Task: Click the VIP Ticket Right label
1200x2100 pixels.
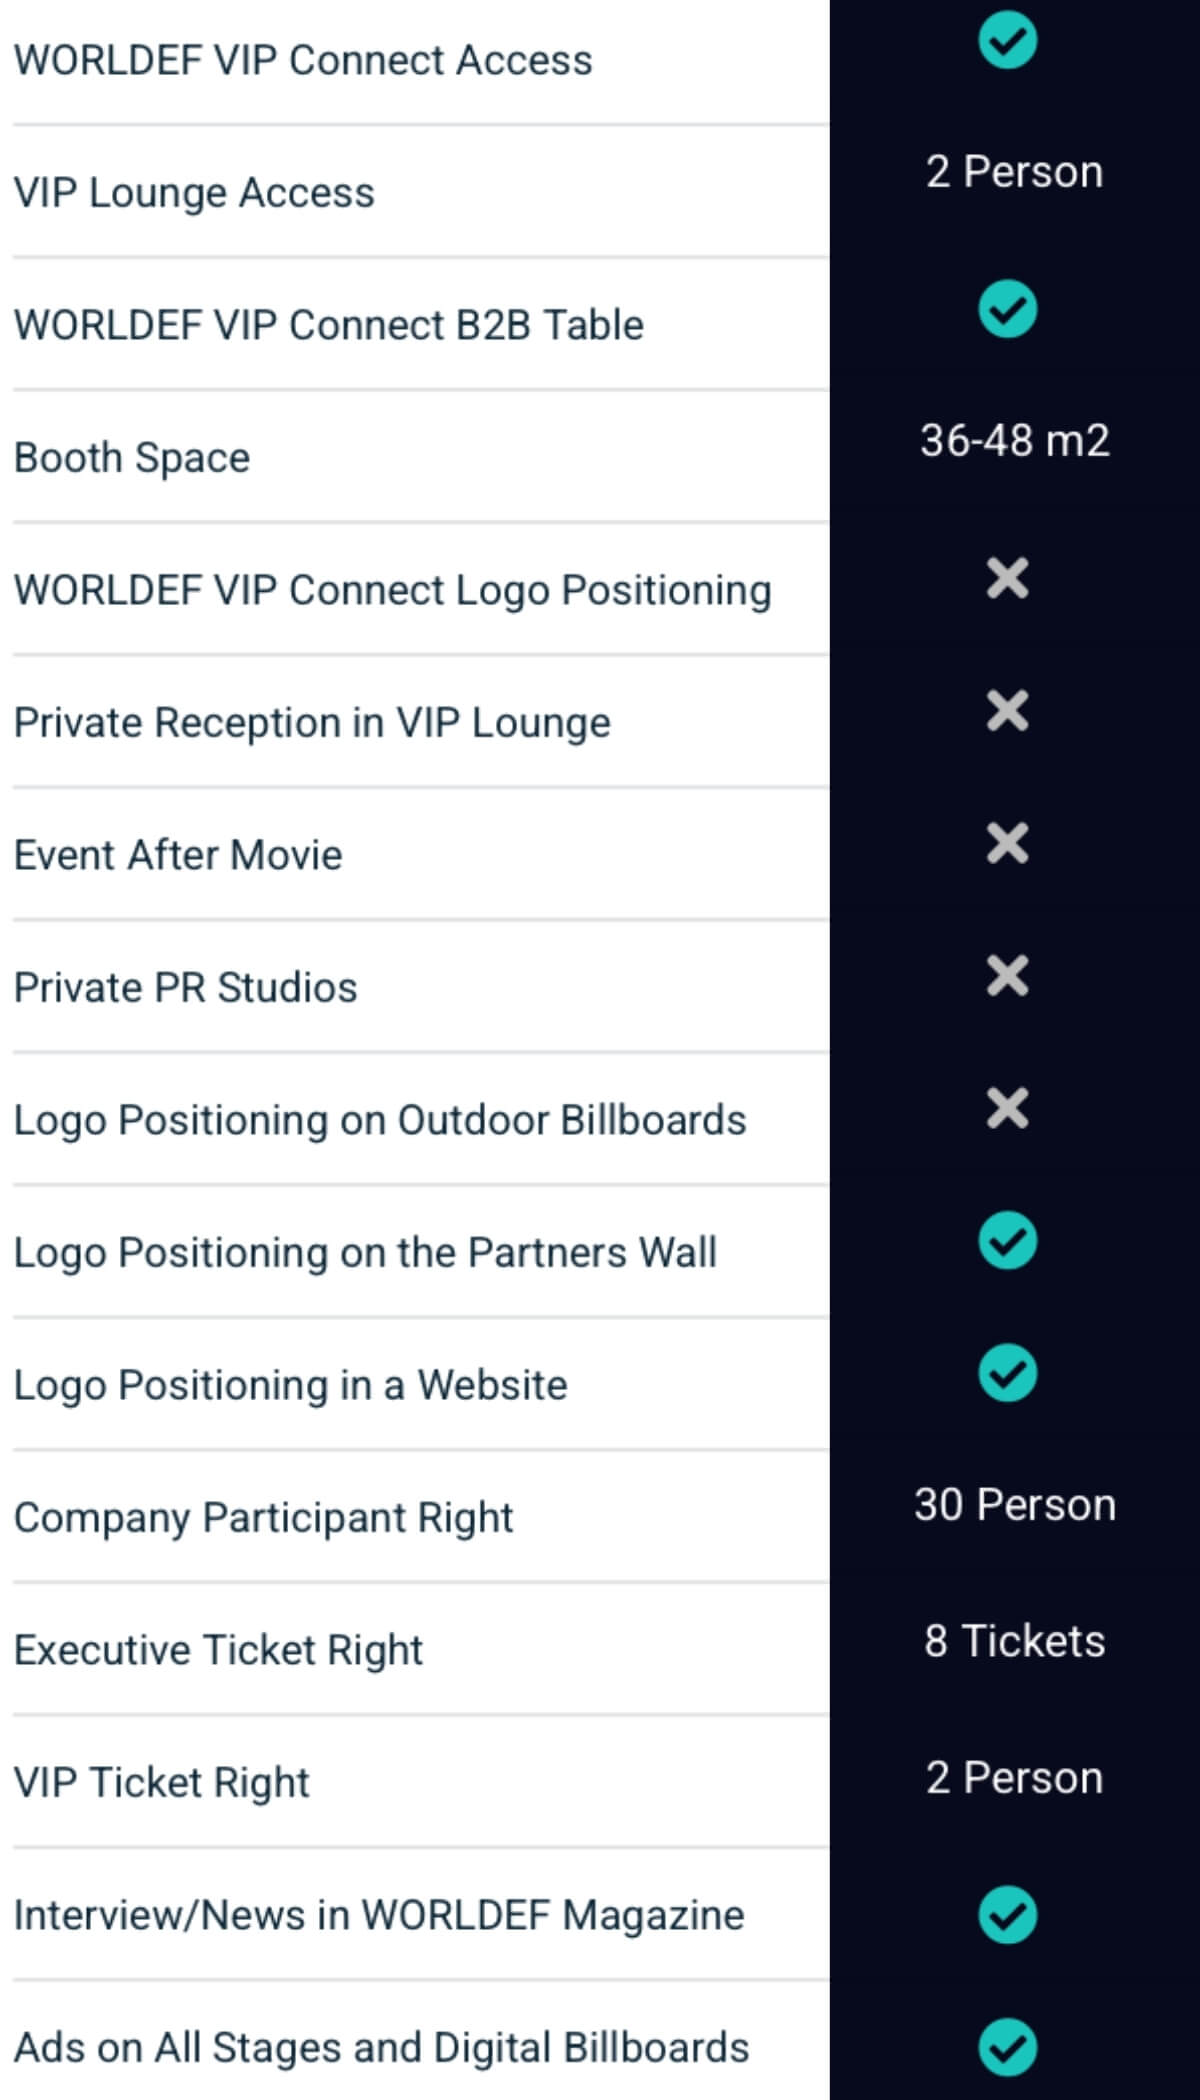Action: click(162, 1783)
